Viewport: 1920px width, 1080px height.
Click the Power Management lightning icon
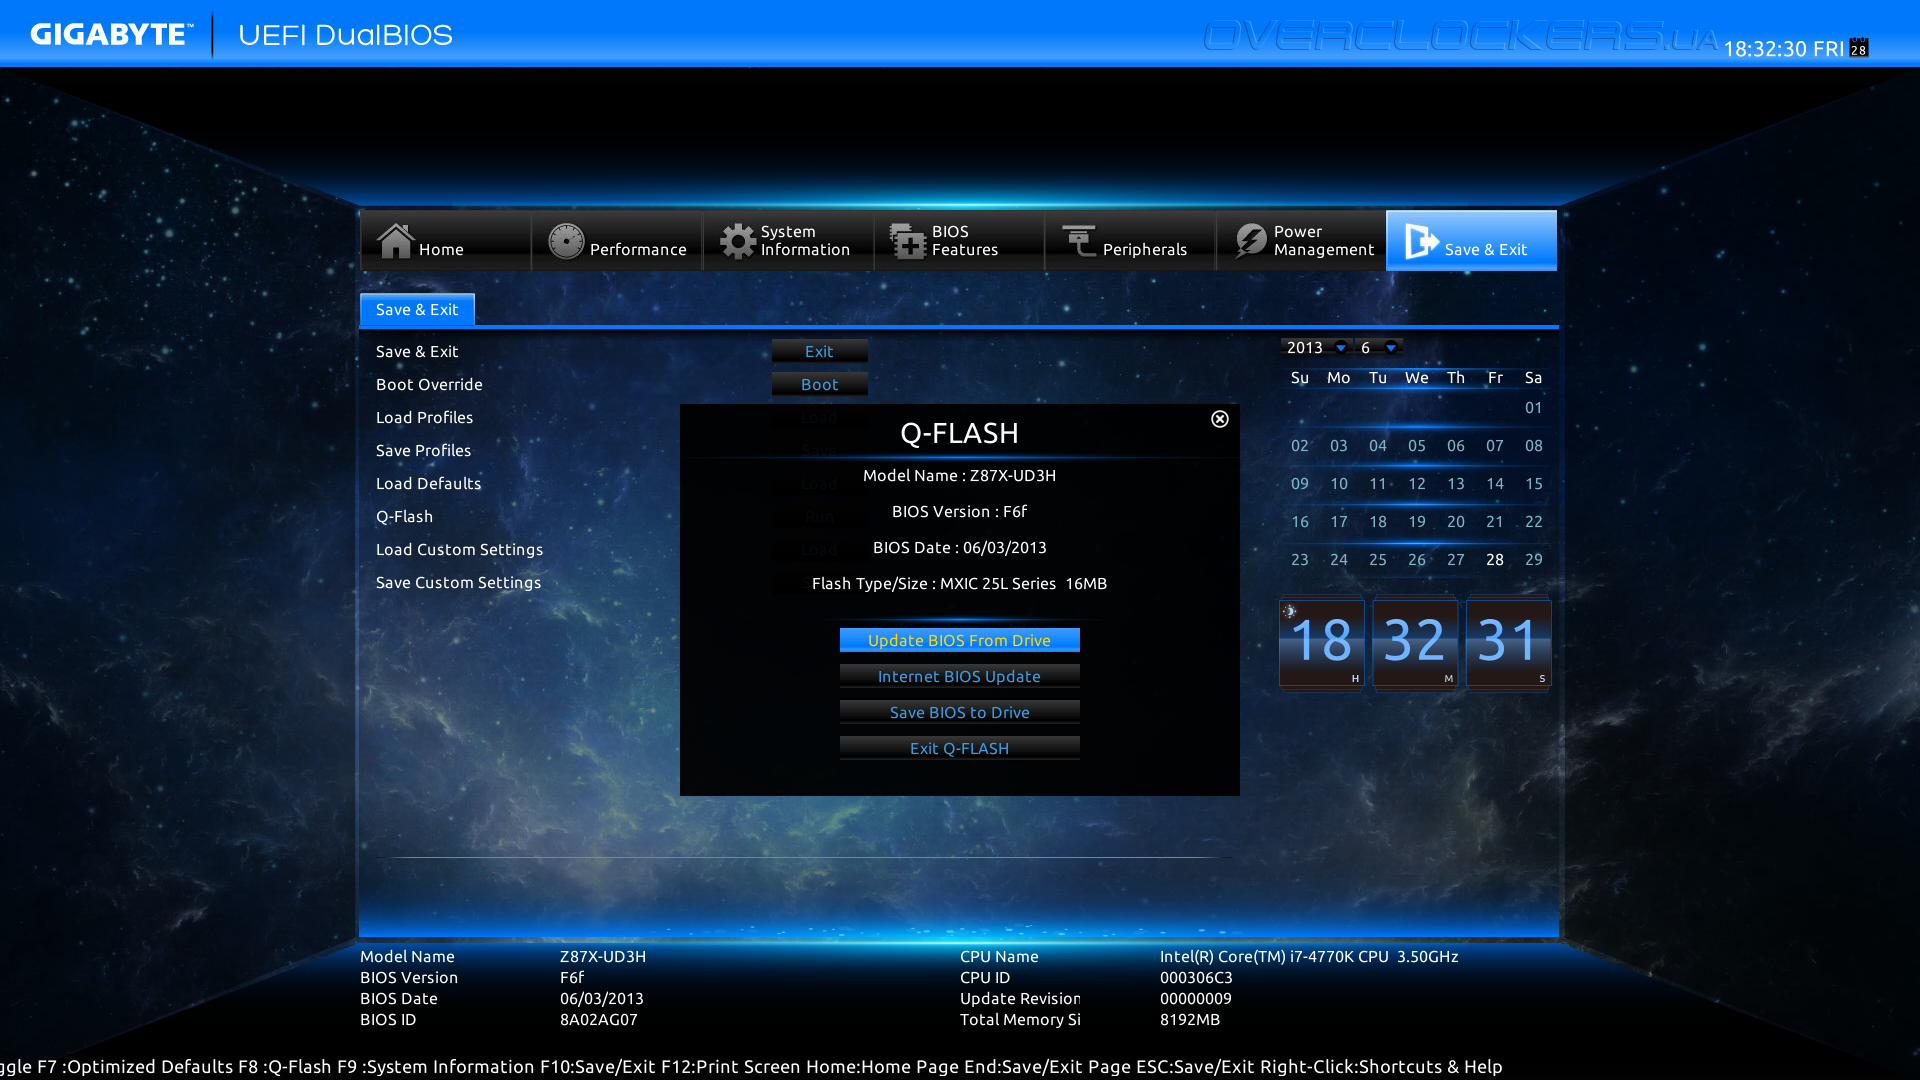1250,241
